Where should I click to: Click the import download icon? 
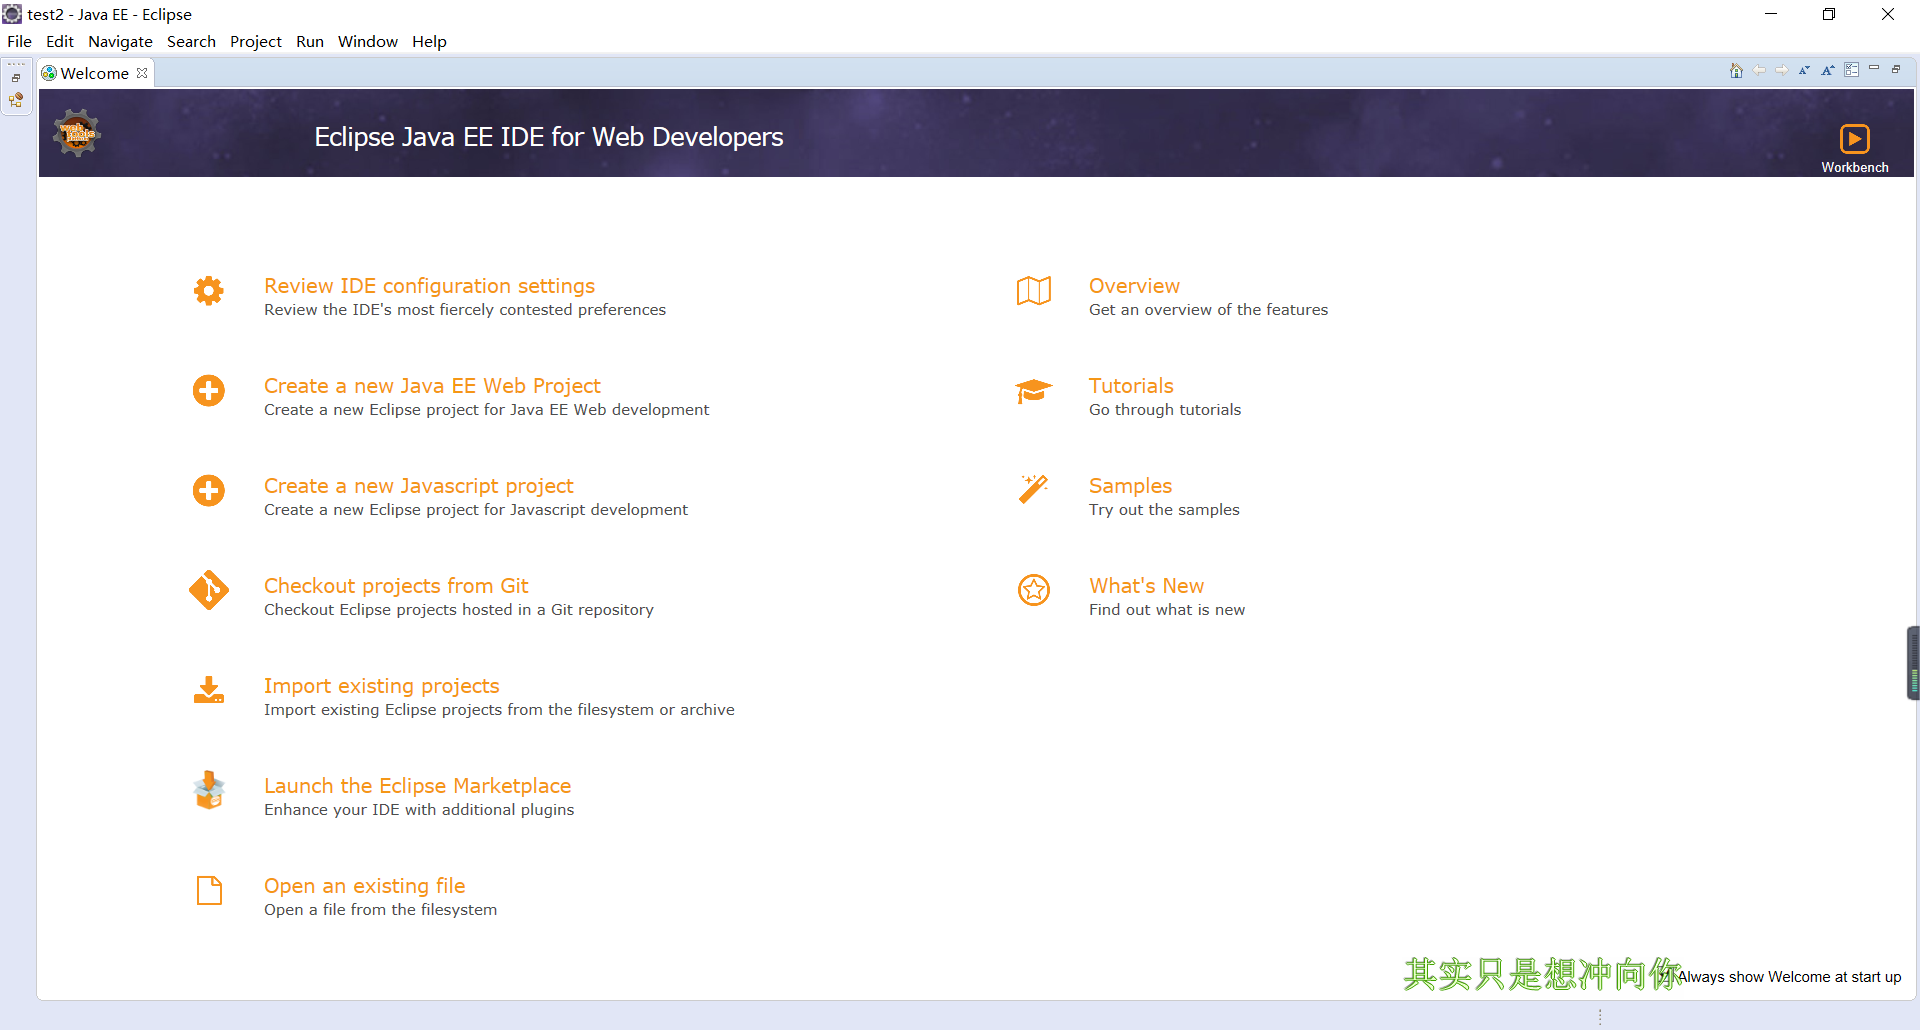click(x=209, y=690)
